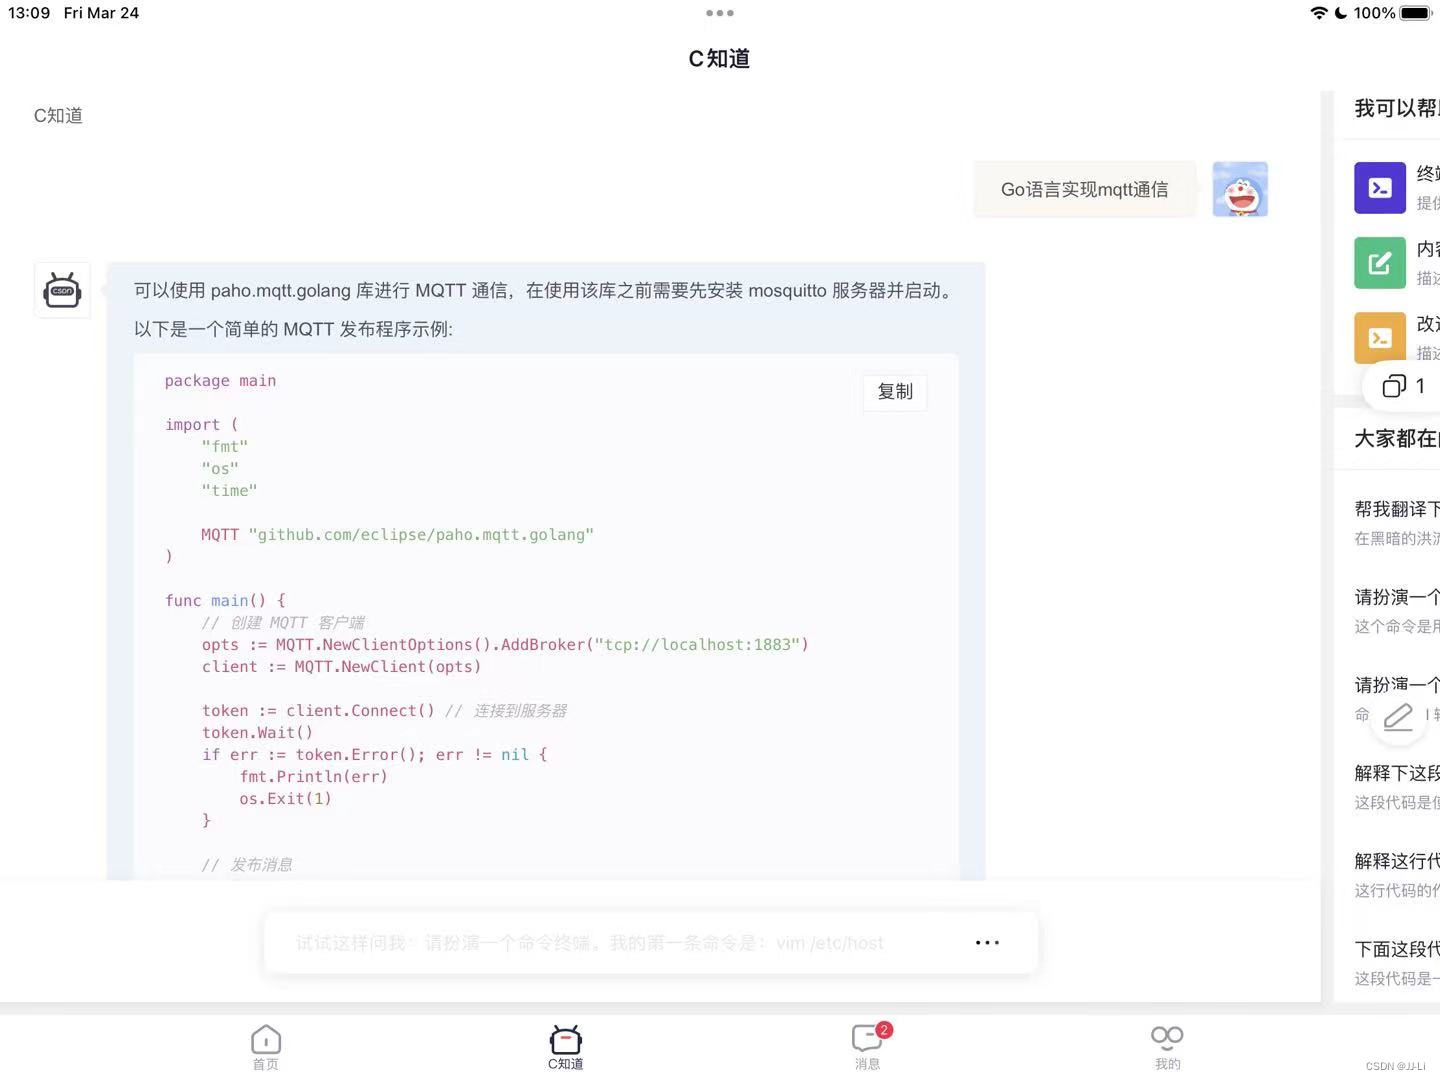Select the C知道 bottom tab

pyautogui.click(x=566, y=1047)
